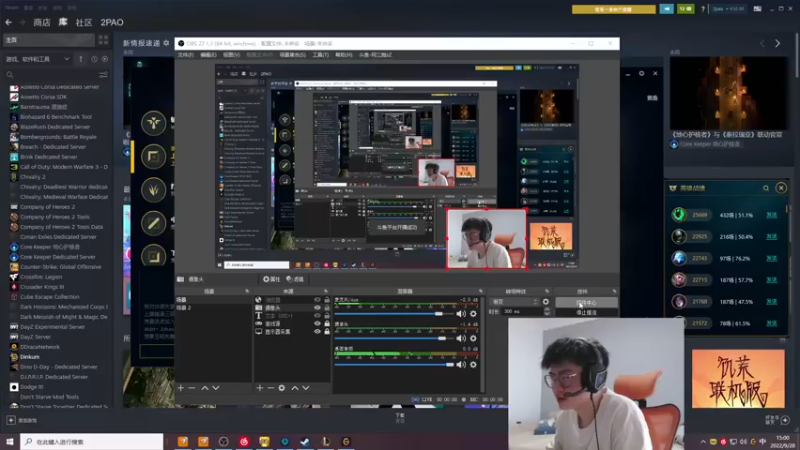Toggle visibility of 浏览器 source
The image size is (800, 450).
[x=317, y=300]
